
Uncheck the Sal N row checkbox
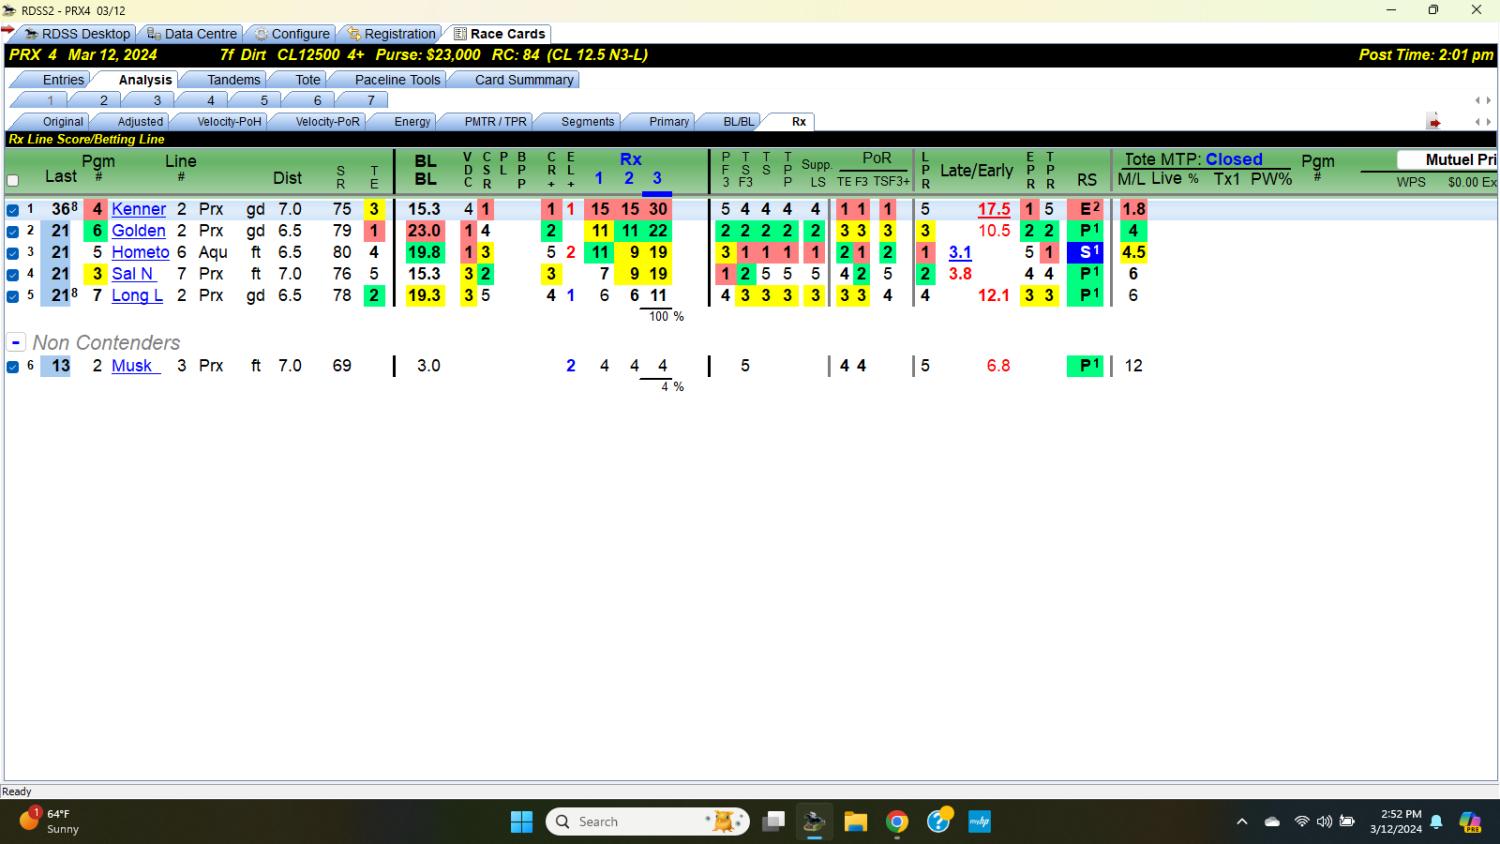coord(13,274)
